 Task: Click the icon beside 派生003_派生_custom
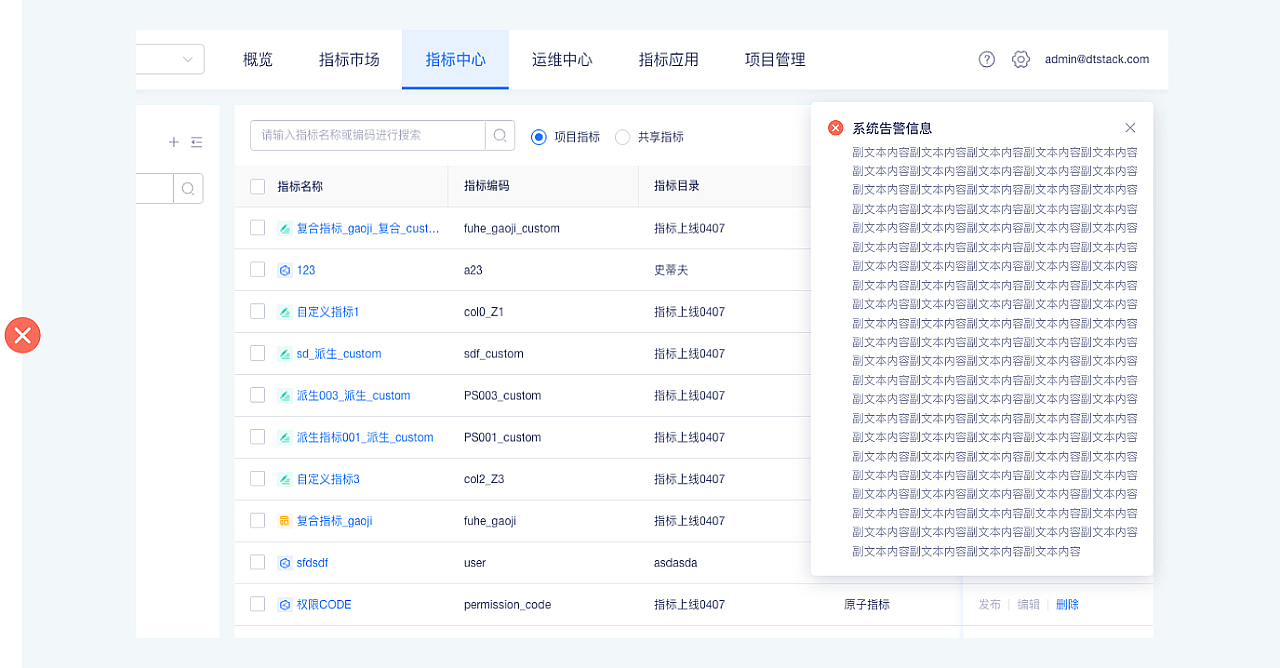(285, 396)
